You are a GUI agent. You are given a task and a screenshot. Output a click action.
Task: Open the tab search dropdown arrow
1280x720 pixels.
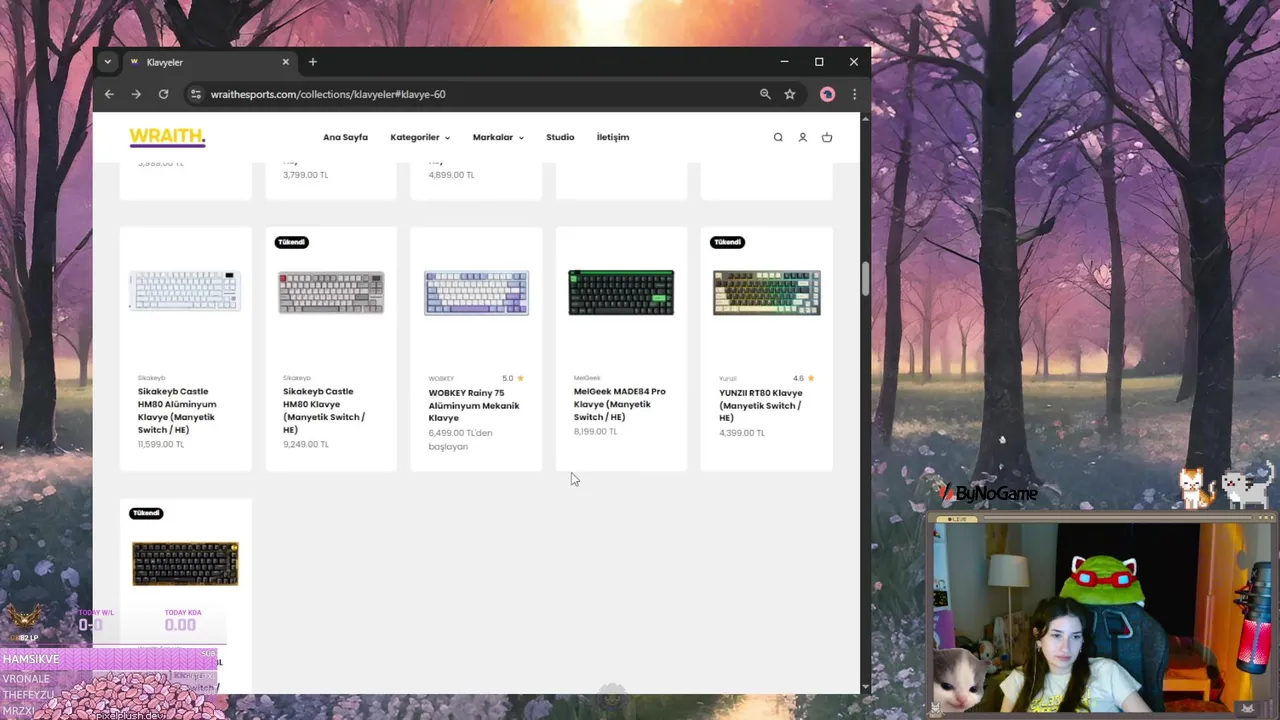click(107, 62)
